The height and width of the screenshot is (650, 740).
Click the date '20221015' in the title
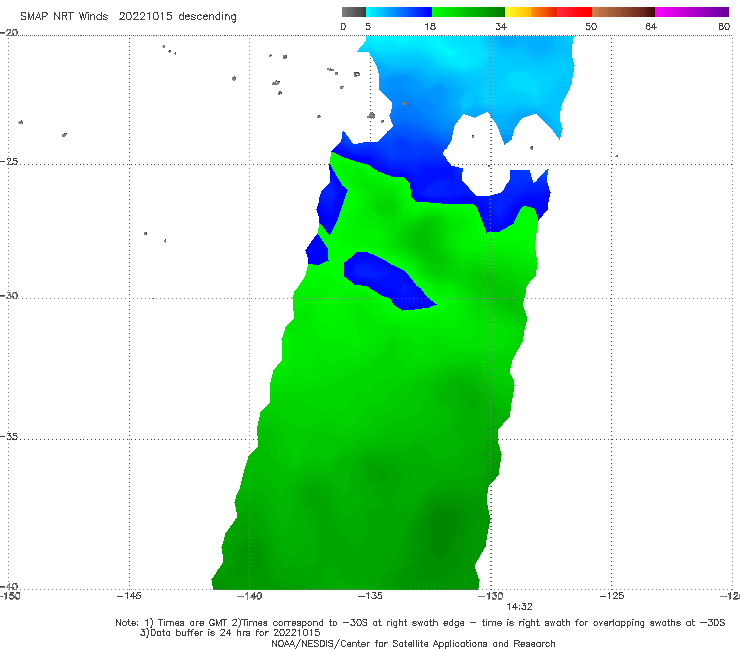145,17
